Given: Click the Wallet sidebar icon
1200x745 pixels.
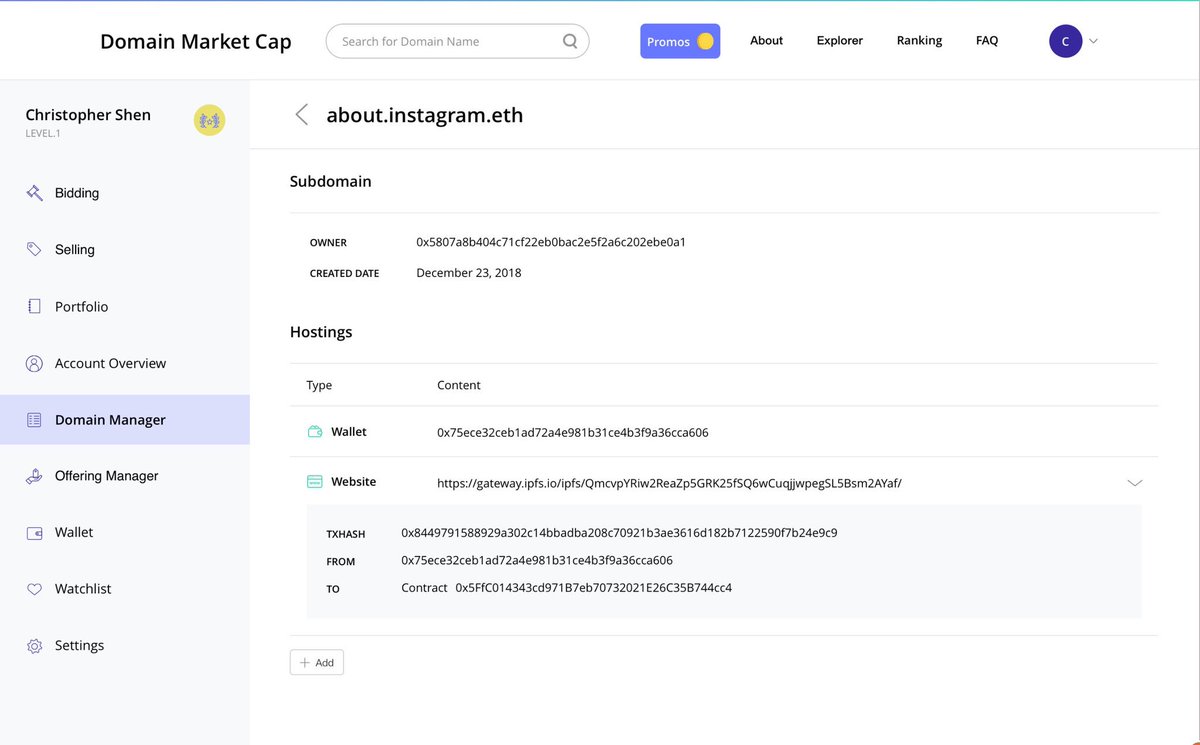Looking at the screenshot, I should [34, 533].
